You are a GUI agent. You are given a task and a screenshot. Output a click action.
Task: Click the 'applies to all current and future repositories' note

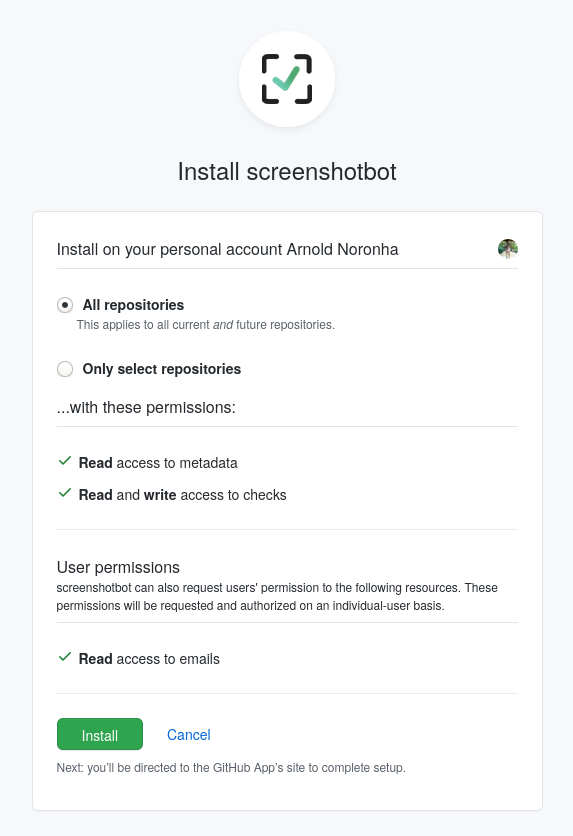click(206, 325)
